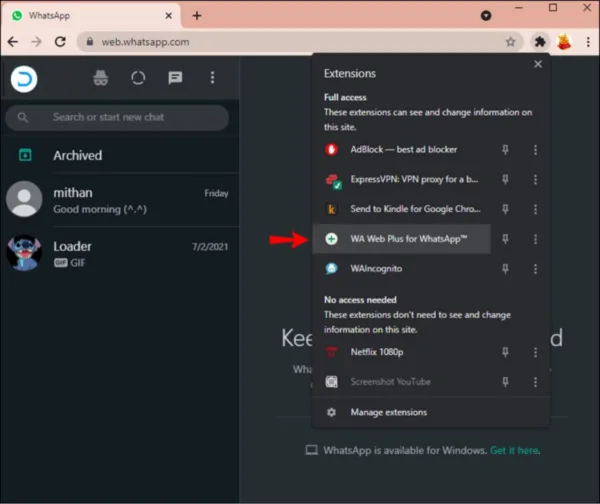Open more actions for Netflix 1080p
The width and height of the screenshot is (600, 504).
(x=535, y=352)
